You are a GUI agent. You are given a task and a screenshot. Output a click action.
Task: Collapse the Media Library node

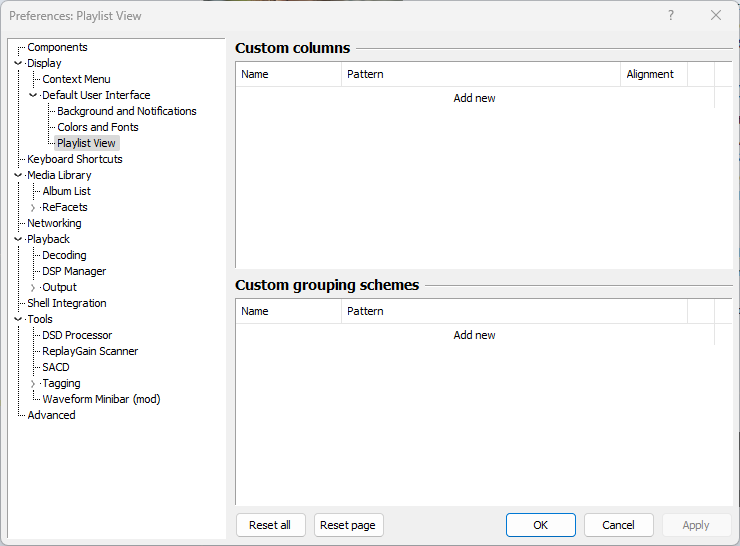coord(18,175)
